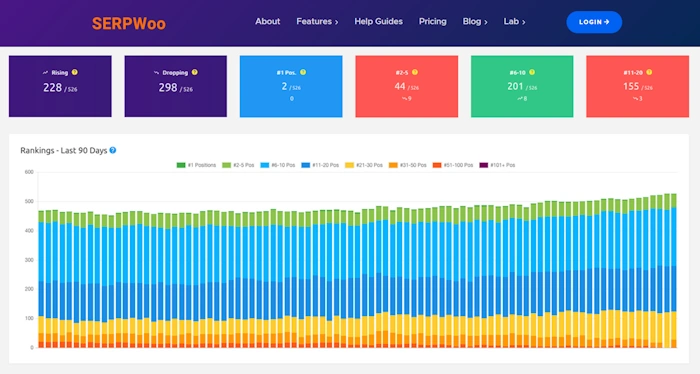700x374 pixels.
Task: Go to the Pricing page
Action: 432,21
